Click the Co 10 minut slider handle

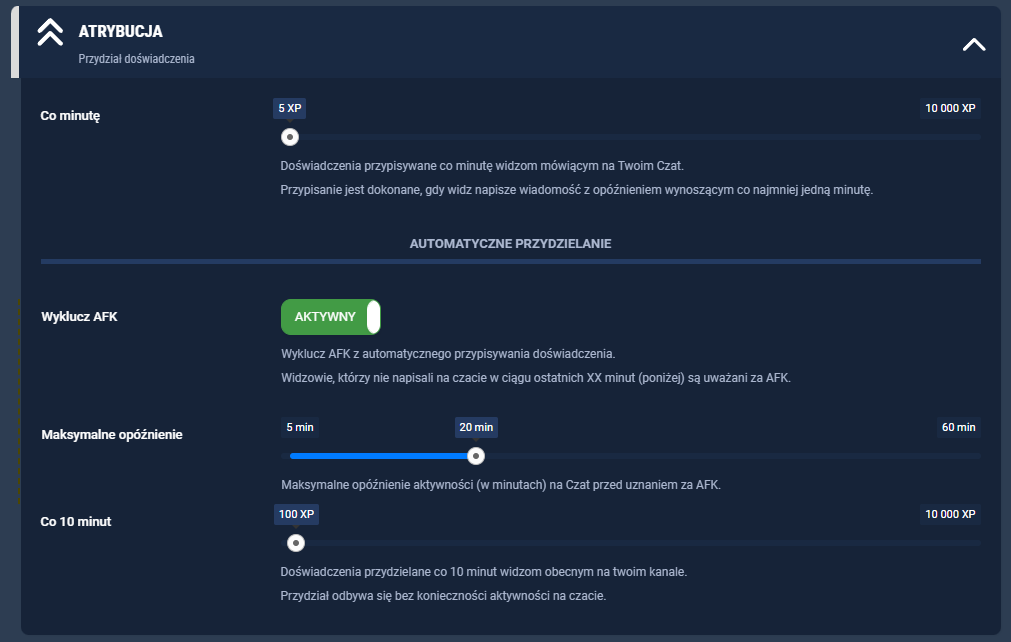click(x=295, y=543)
